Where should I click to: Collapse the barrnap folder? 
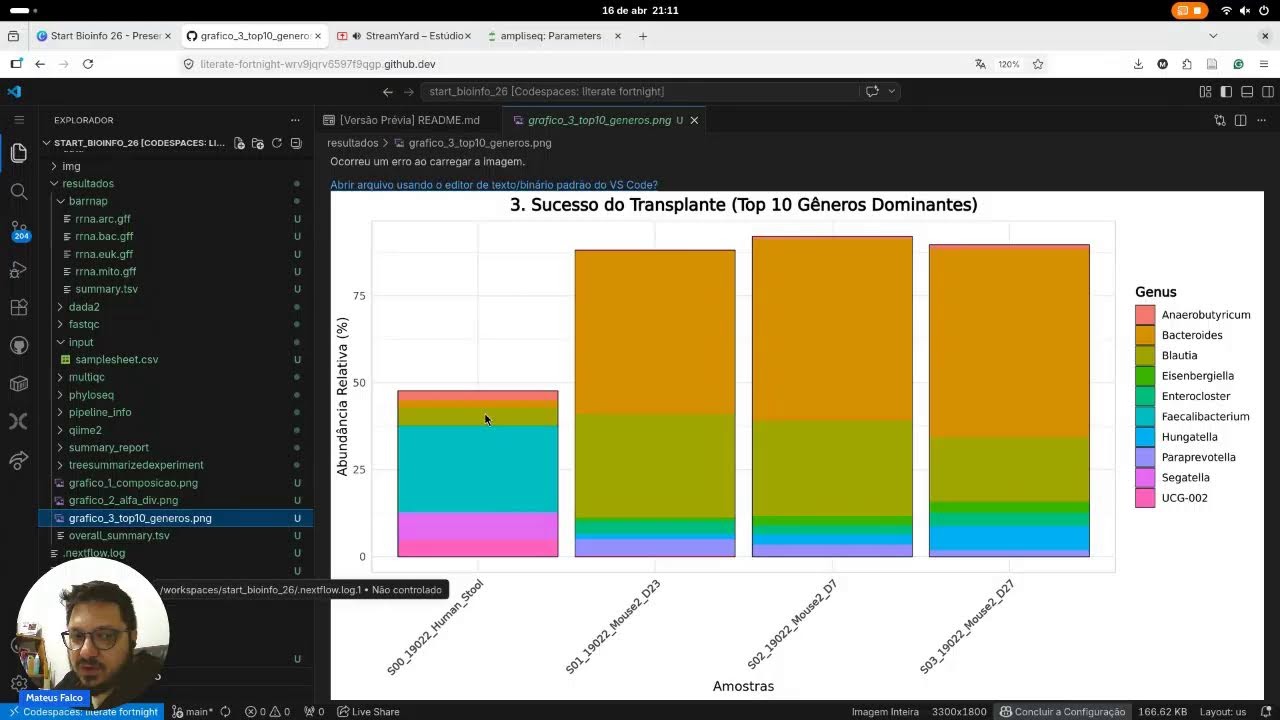(88, 201)
